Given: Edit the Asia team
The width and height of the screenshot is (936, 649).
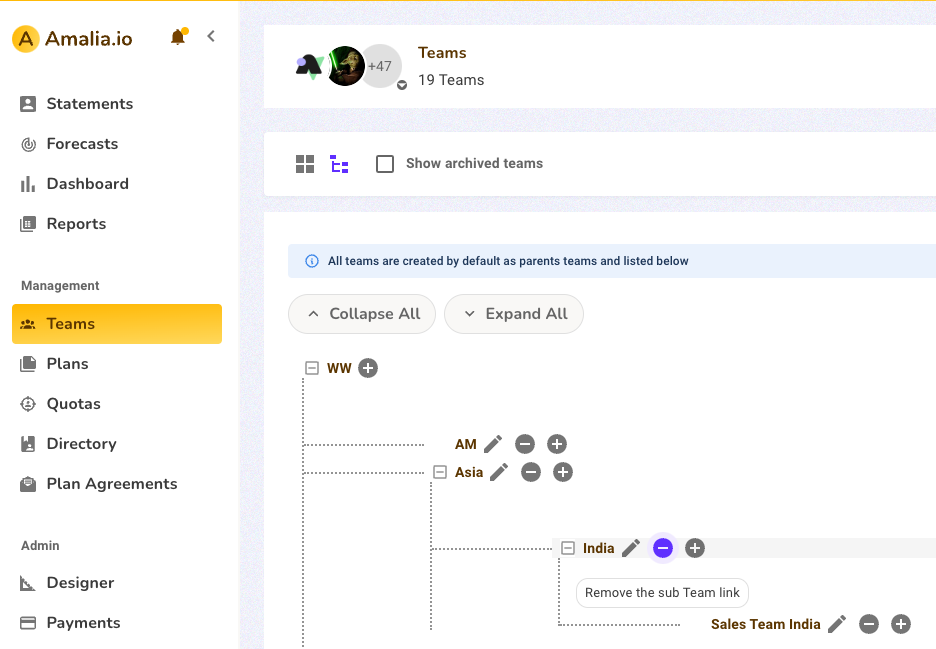Looking at the screenshot, I should tap(499, 472).
